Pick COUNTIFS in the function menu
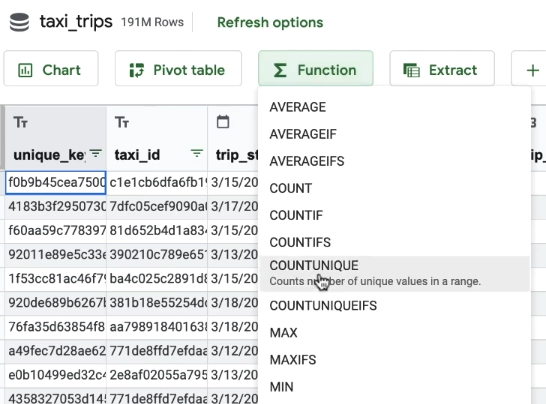 tap(395, 242)
